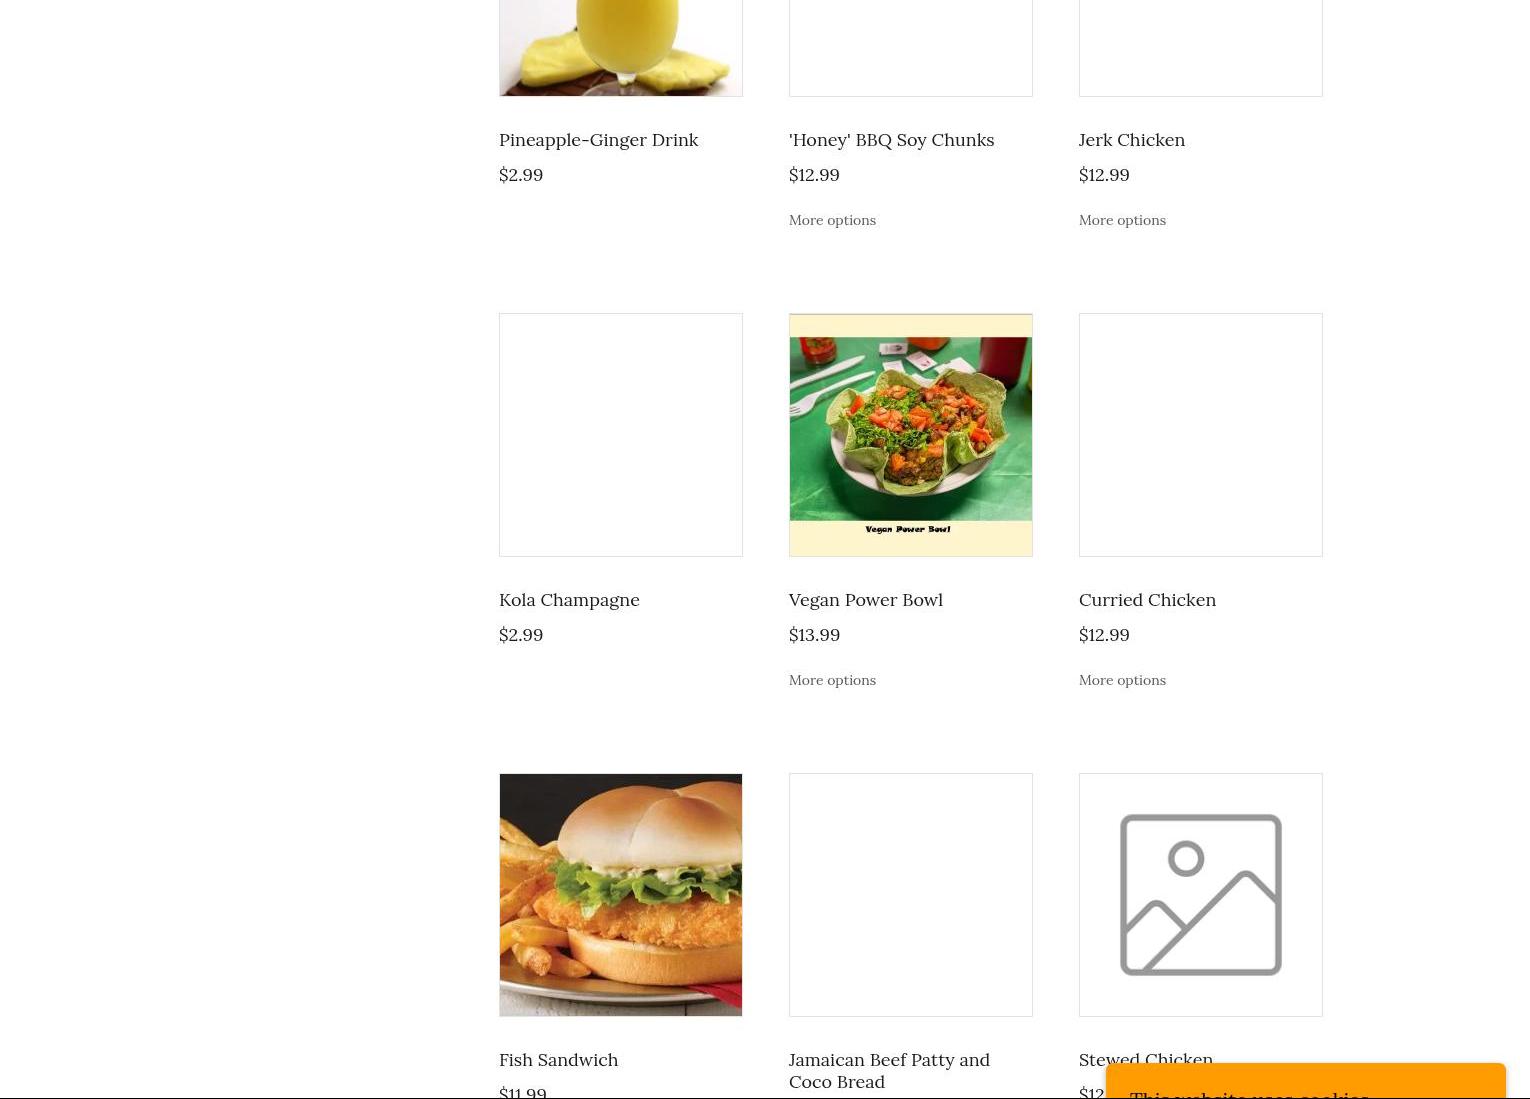Open the Pineapple-Ginger Drink product title
Image resolution: width=1530 pixels, height=1099 pixels.
(x=598, y=140)
